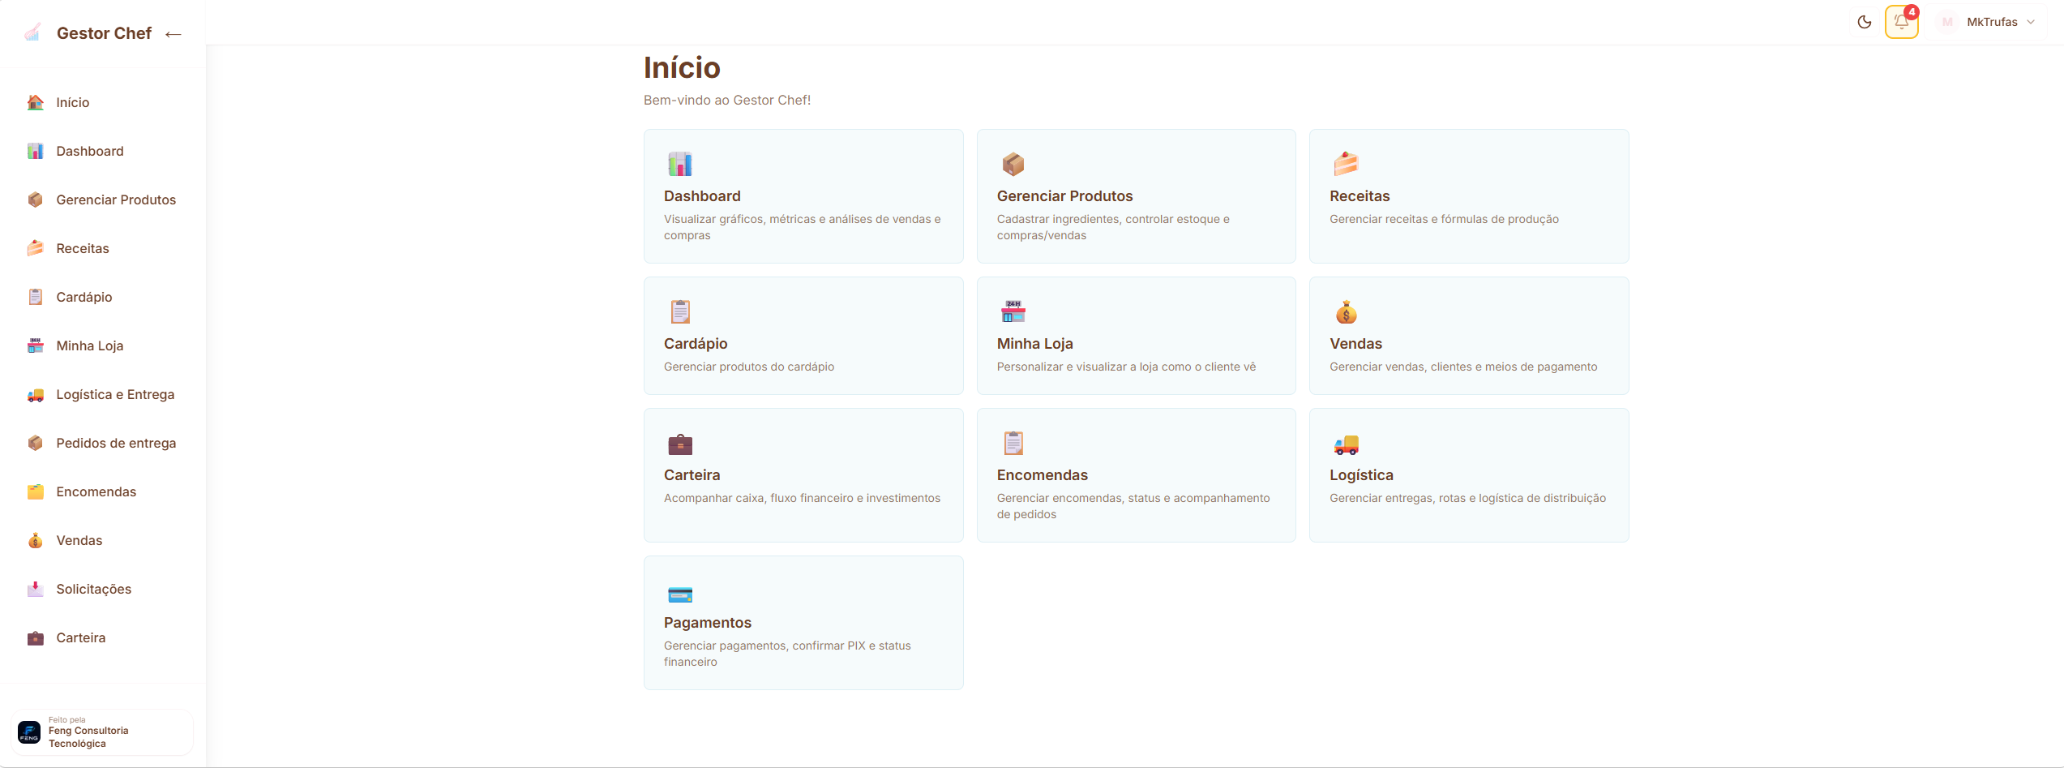Click the Minha Loja store icon in sidebar
This screenshot has height=768, width=2064.
[35, 346]
